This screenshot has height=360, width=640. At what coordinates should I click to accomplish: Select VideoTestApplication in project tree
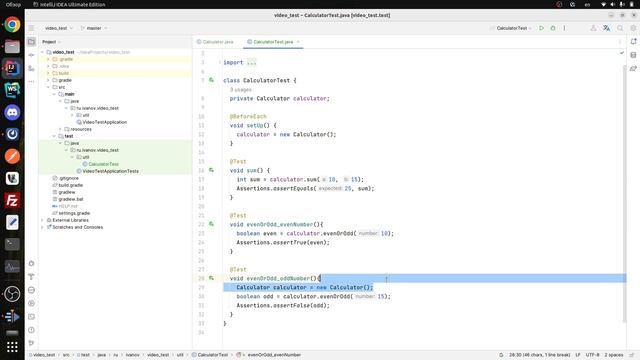[x=104, y=122]
